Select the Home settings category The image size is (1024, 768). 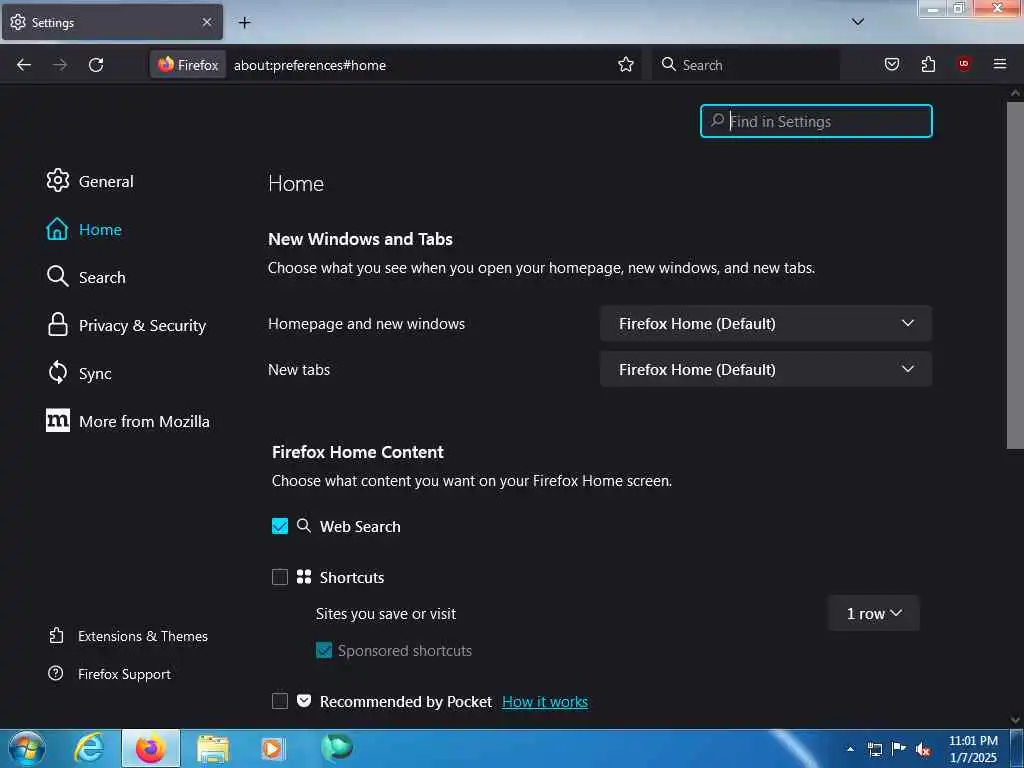(84, 229)
